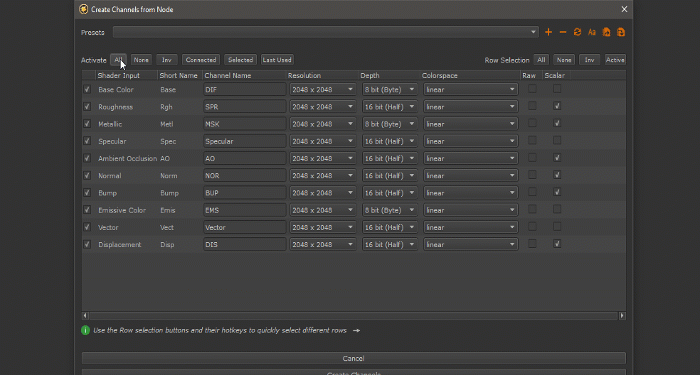Click the Ambient Occlusion shader input label
The image size is (700, 375).
coord(128,158)
